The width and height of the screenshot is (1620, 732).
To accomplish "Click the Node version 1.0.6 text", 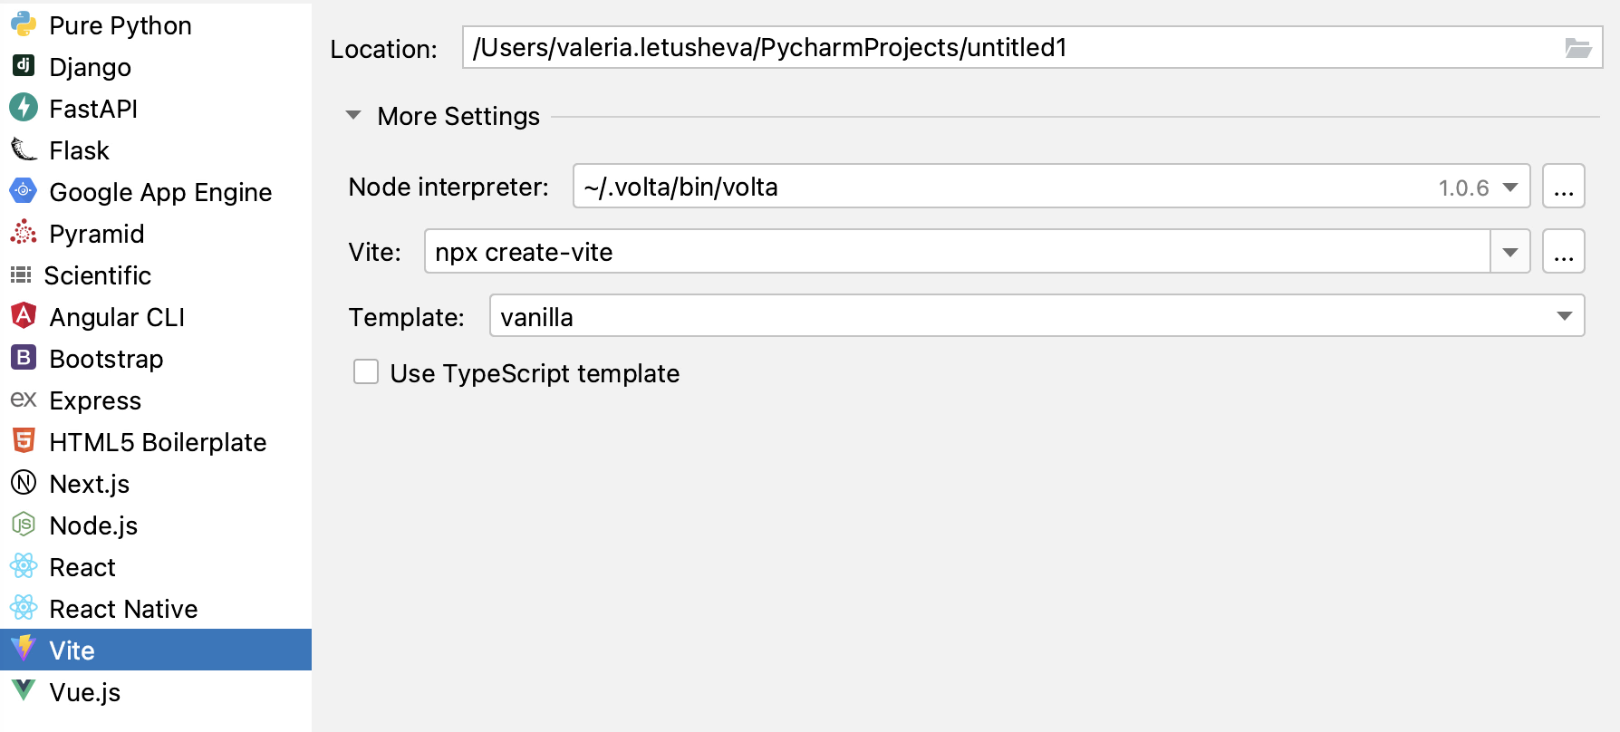I will click(1463, 188).
